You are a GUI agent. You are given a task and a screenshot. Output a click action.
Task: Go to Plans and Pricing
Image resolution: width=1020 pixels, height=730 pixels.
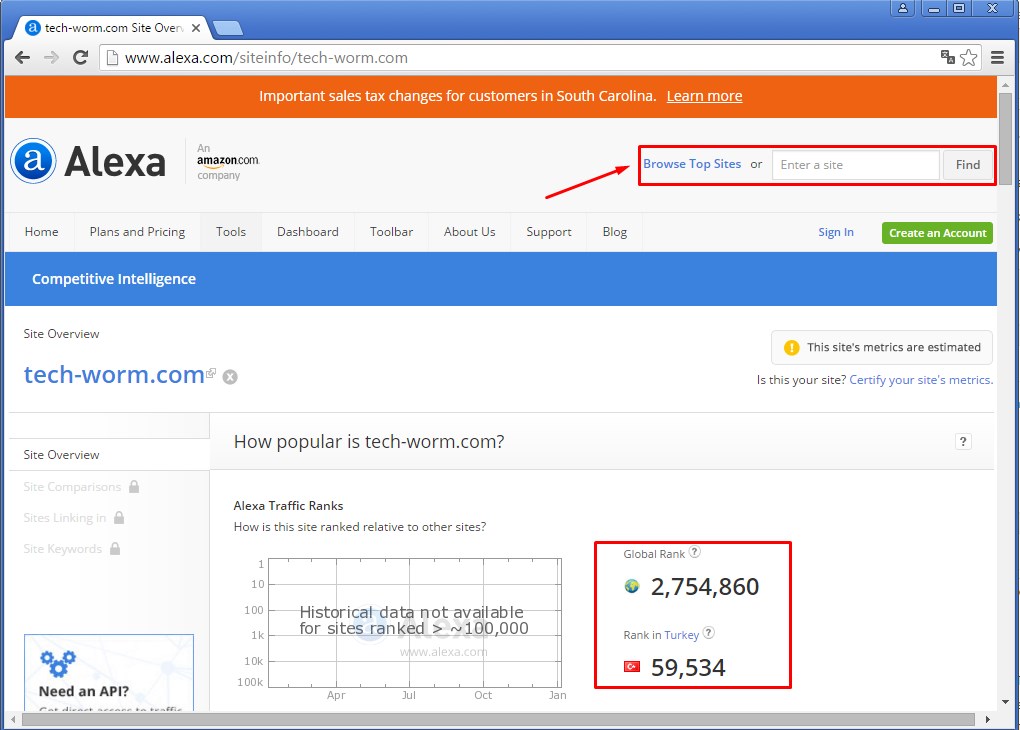coord(137,232)
